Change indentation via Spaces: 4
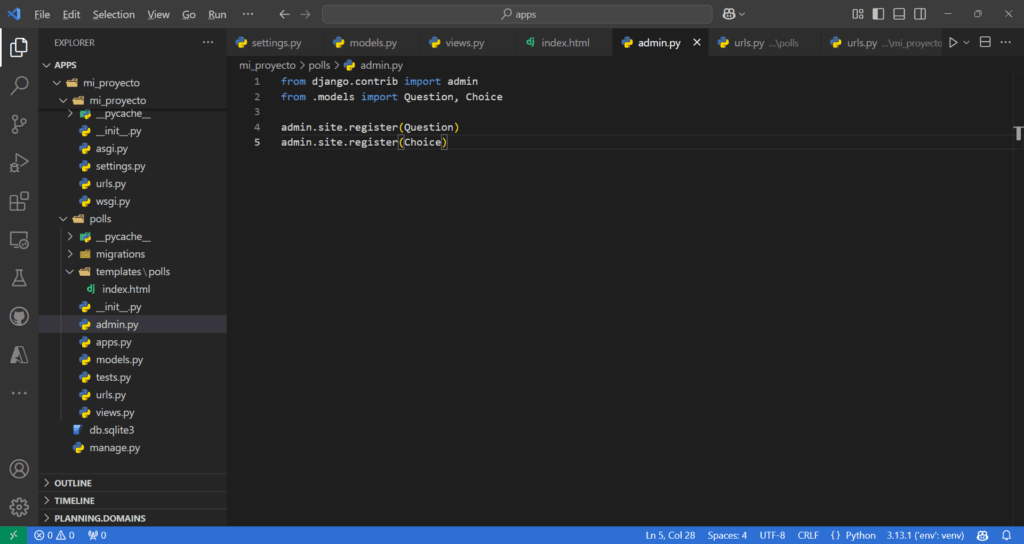This screenshot has width=1024, height=544. (727, 536)
